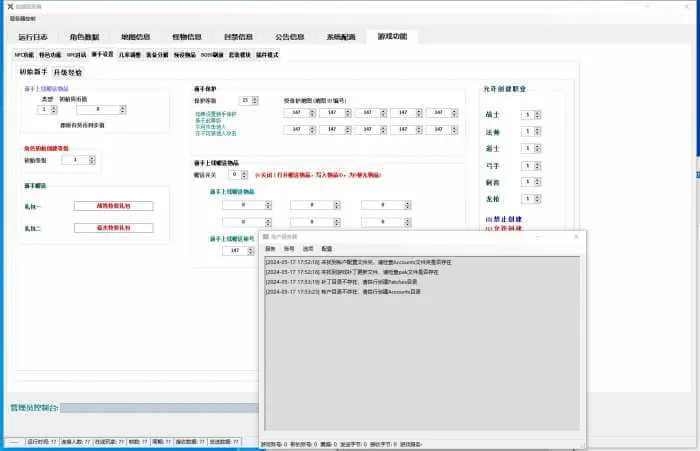Open the 账号 menu in the log window

[289, 249]
